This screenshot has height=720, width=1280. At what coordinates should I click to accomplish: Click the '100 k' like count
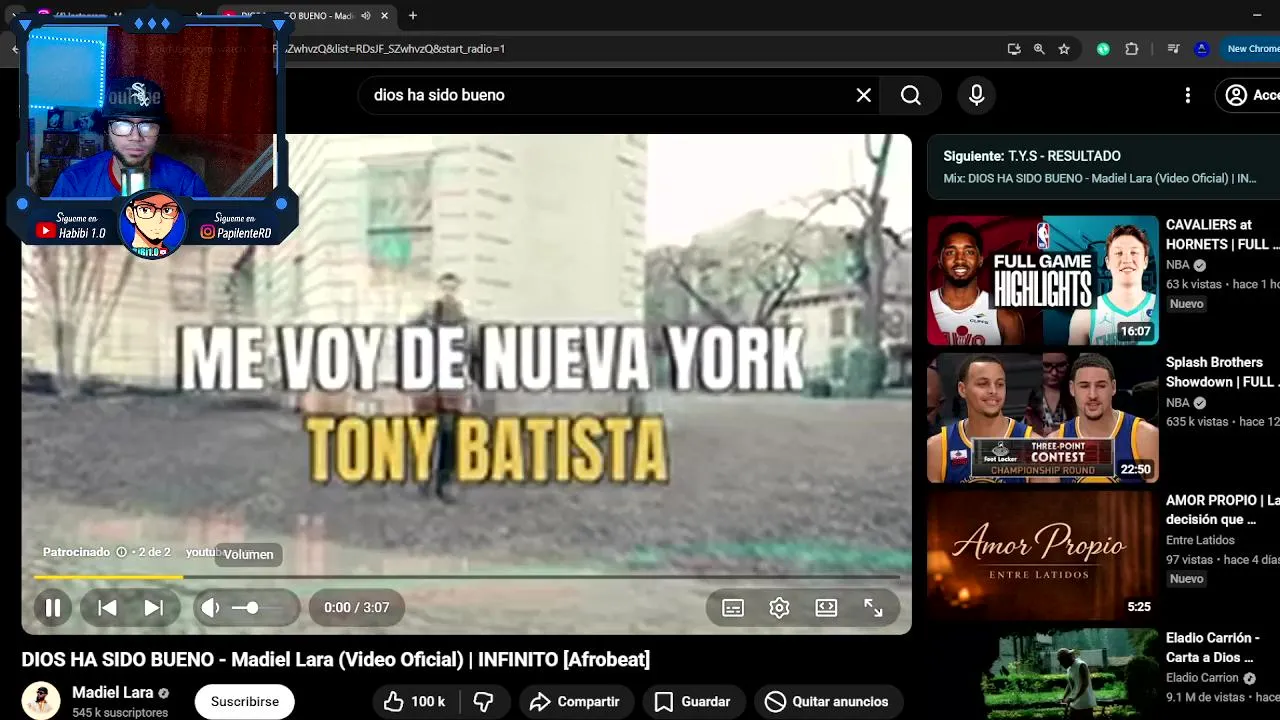(x=428, y=701)
